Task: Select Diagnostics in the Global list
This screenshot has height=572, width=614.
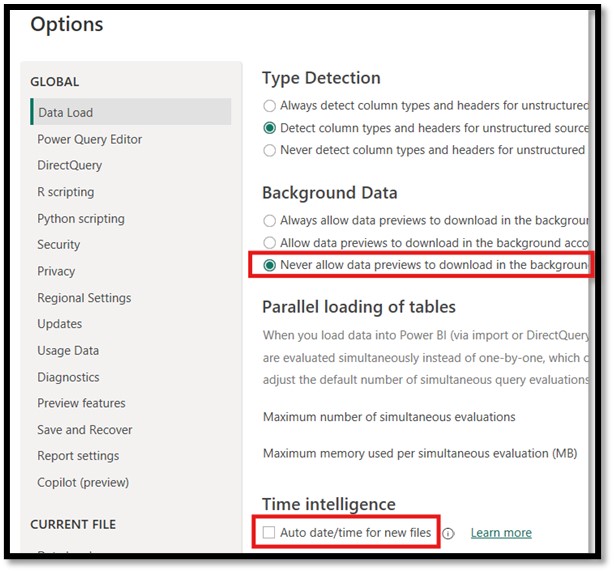Action: tap(68, 377)
